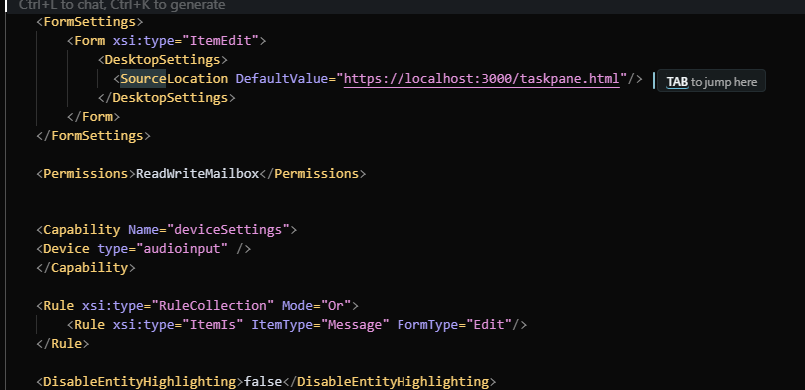Screen dimensions: 805x390
Task: Click the Capability Name="deviceSettings" line
Action: pos(166,229)
